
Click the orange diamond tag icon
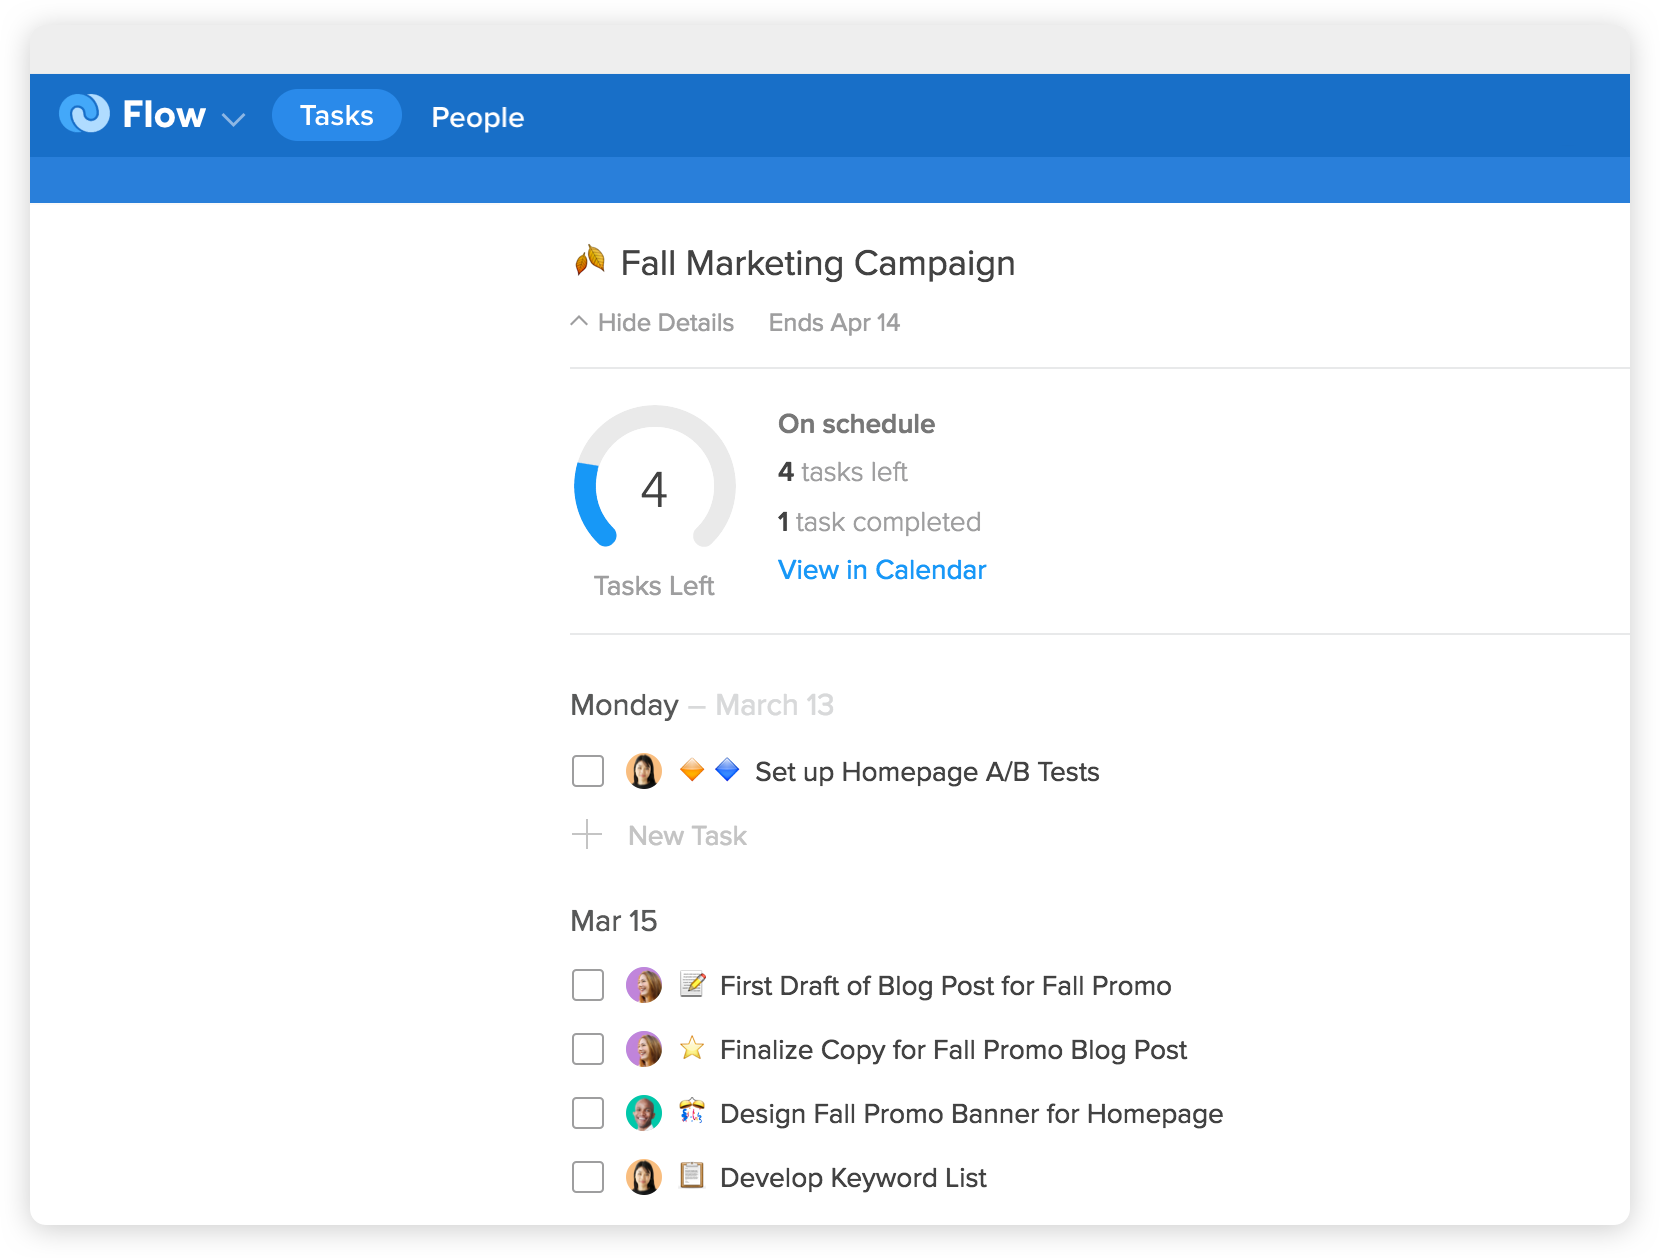tap(692, 770)
